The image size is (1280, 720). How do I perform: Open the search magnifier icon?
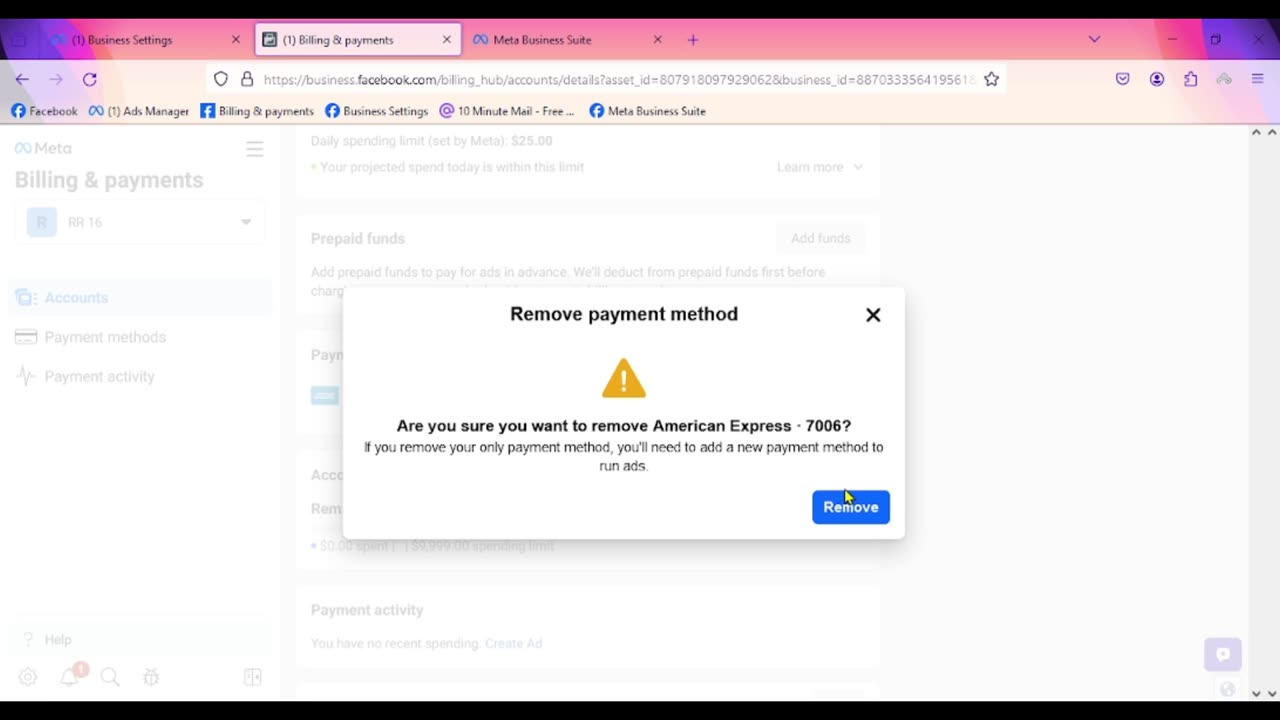(x=110, y=677)
